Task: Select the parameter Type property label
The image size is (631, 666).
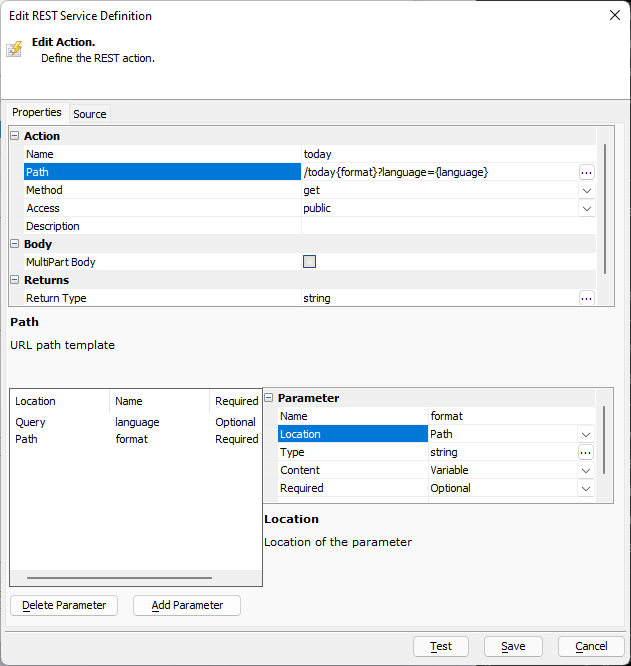Action: point(352,452)
